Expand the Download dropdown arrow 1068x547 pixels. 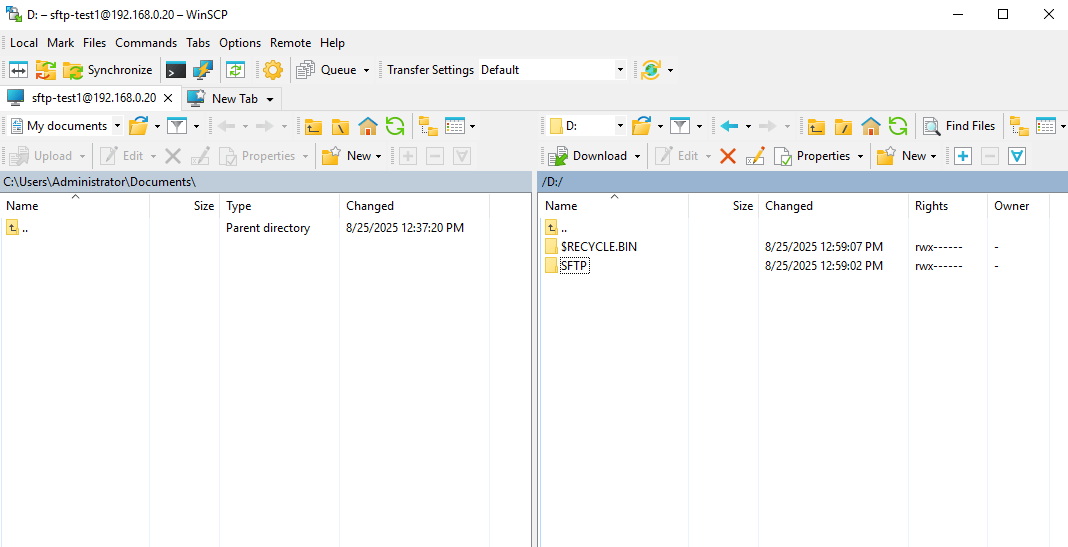[638, 157]
